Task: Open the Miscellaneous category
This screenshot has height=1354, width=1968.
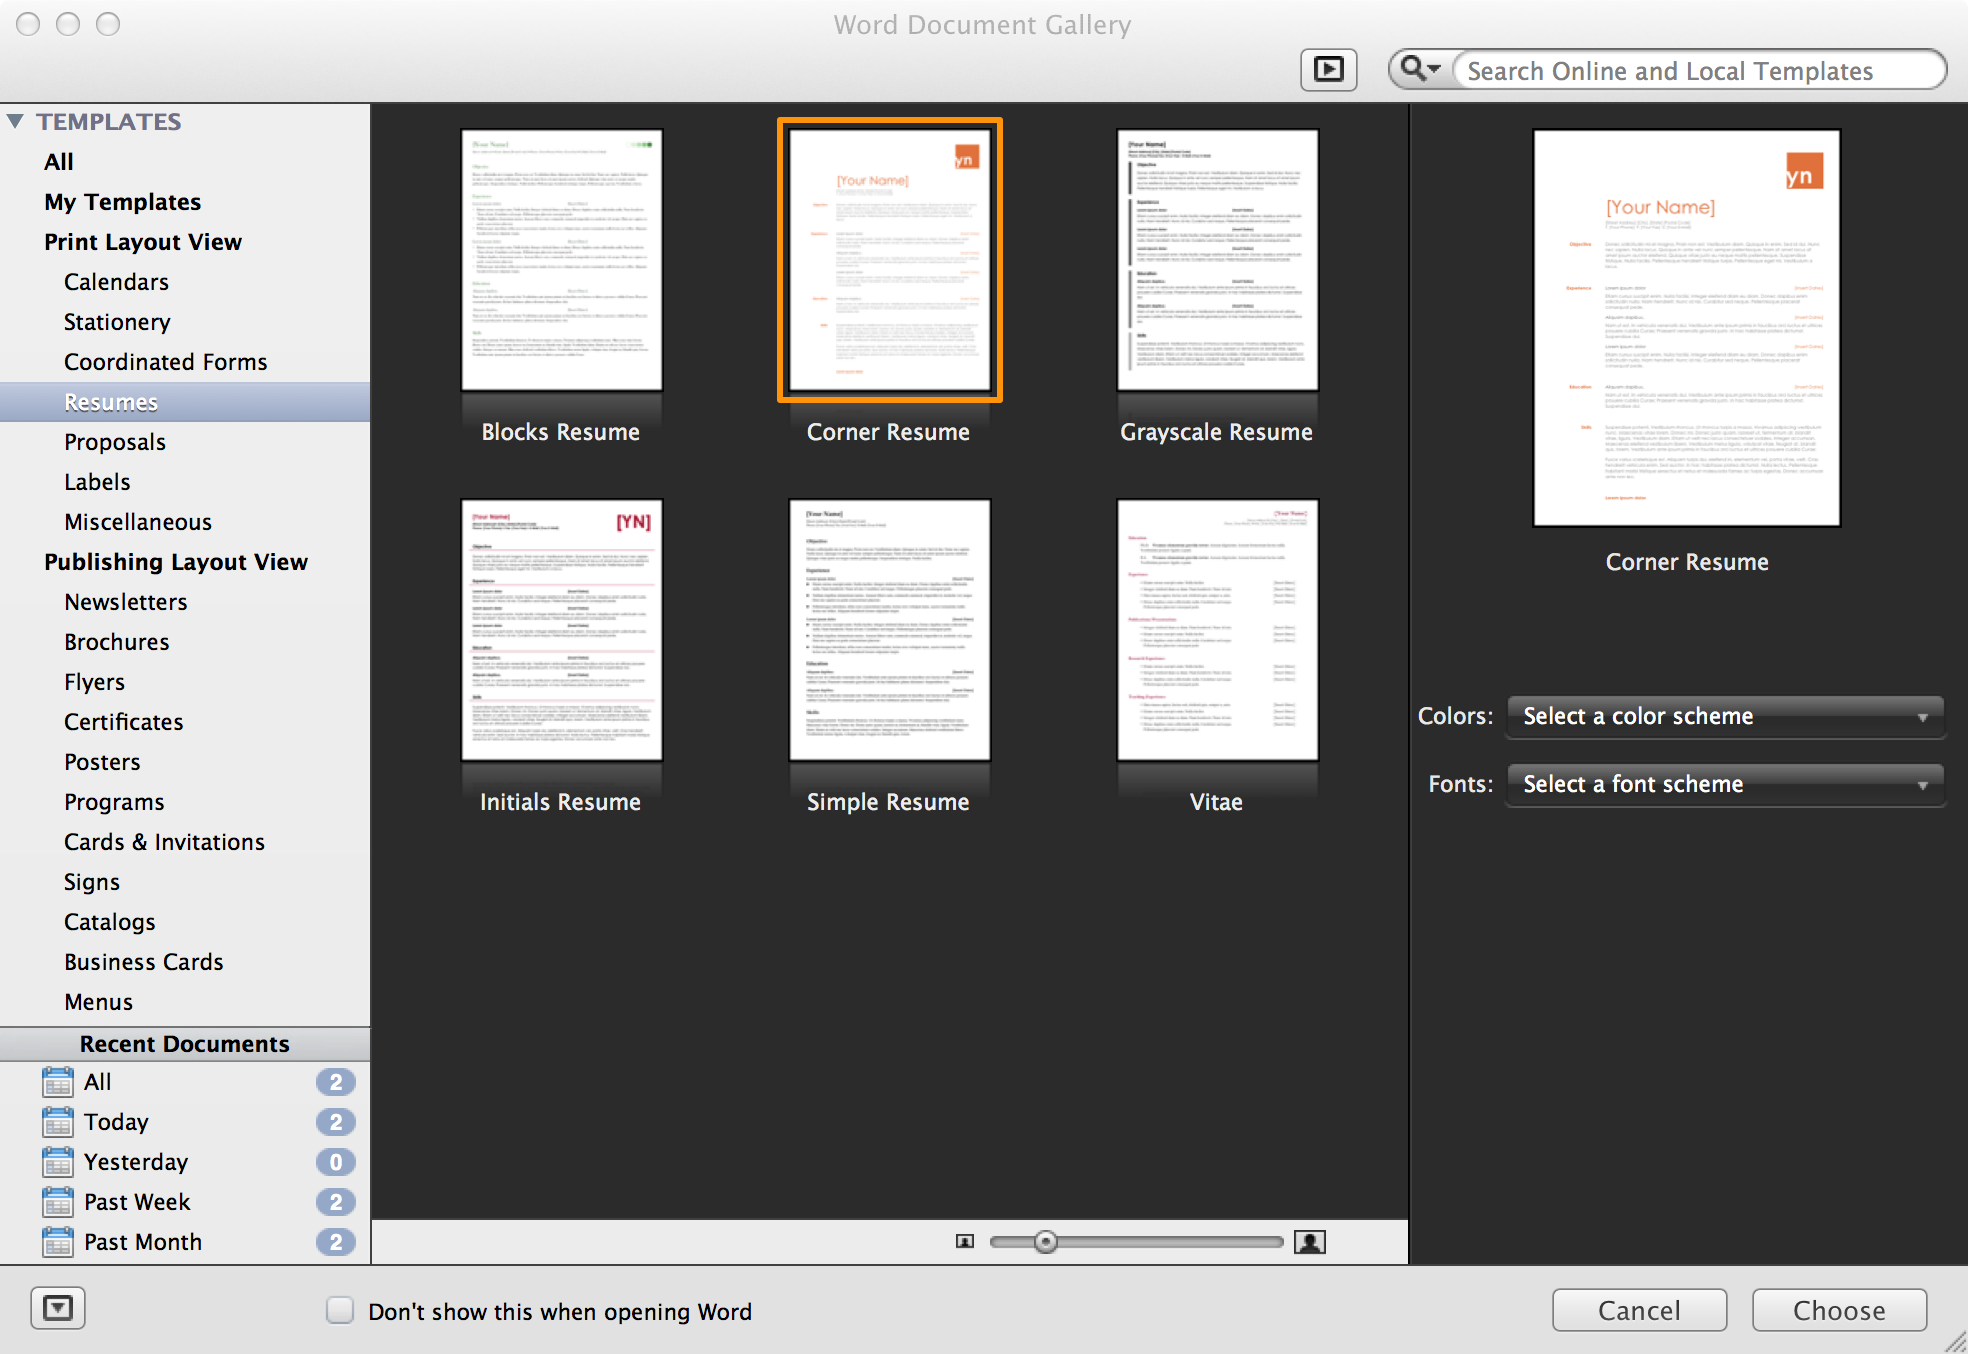Action: point(138,522)
